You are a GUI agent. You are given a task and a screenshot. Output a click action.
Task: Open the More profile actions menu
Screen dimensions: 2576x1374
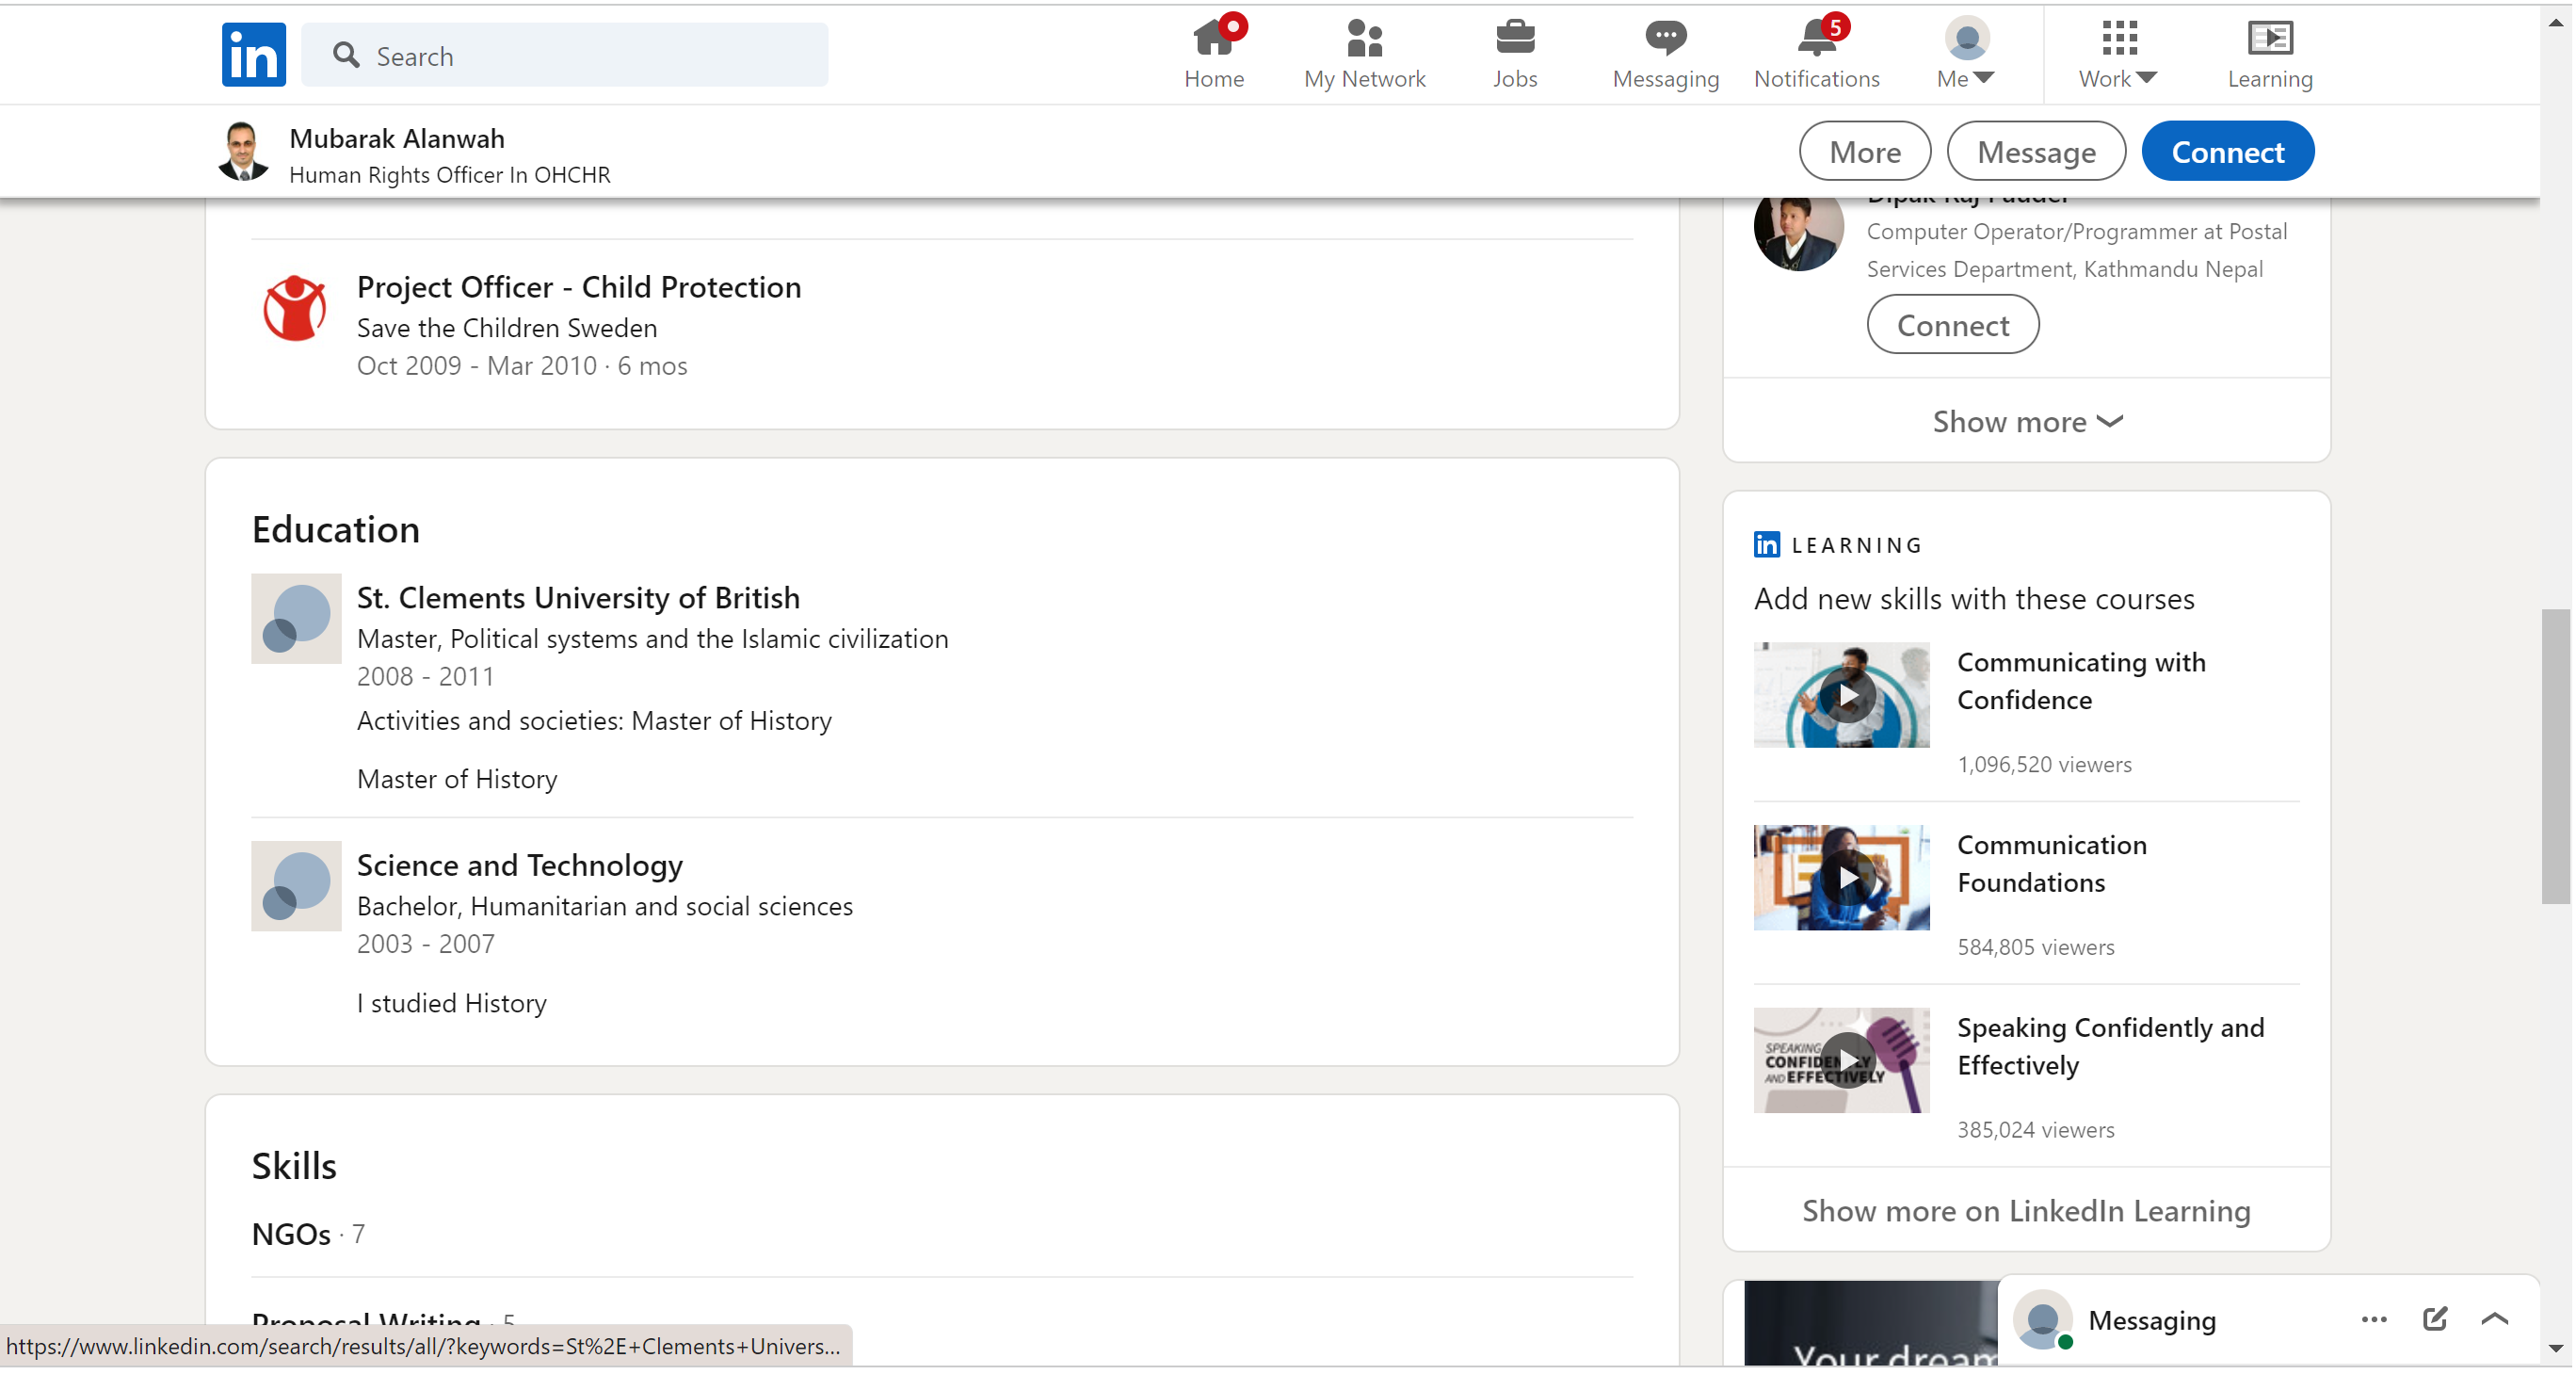1864,152
